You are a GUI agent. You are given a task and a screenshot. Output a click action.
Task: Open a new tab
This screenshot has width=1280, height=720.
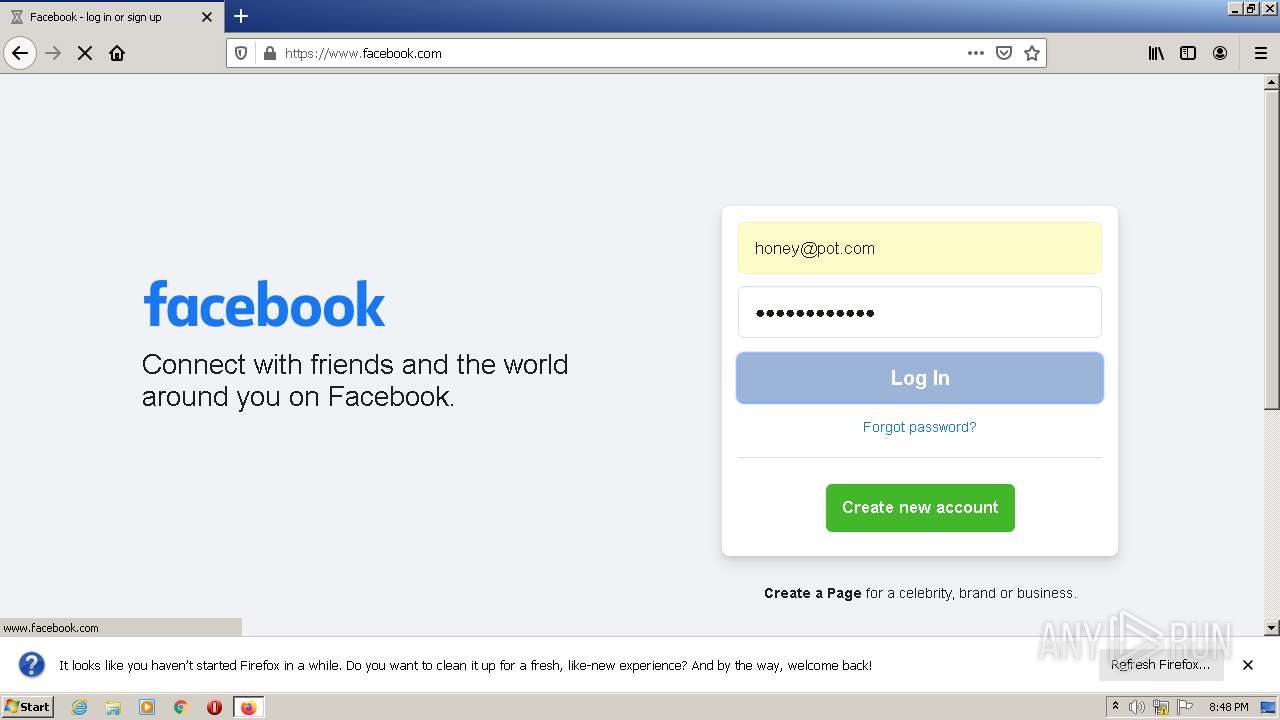(241, 16)
